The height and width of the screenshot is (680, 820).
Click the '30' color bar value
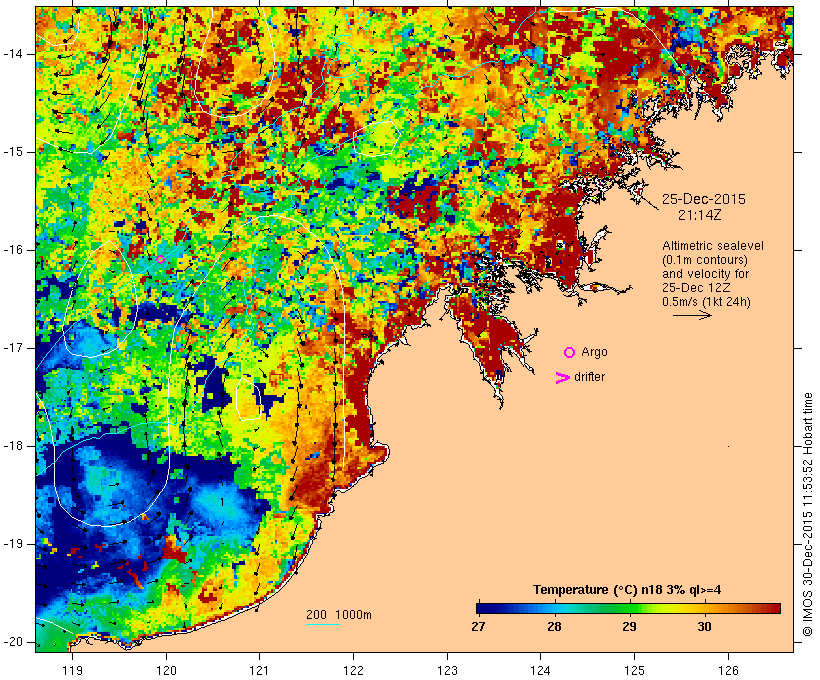click(x=704, y=627)
